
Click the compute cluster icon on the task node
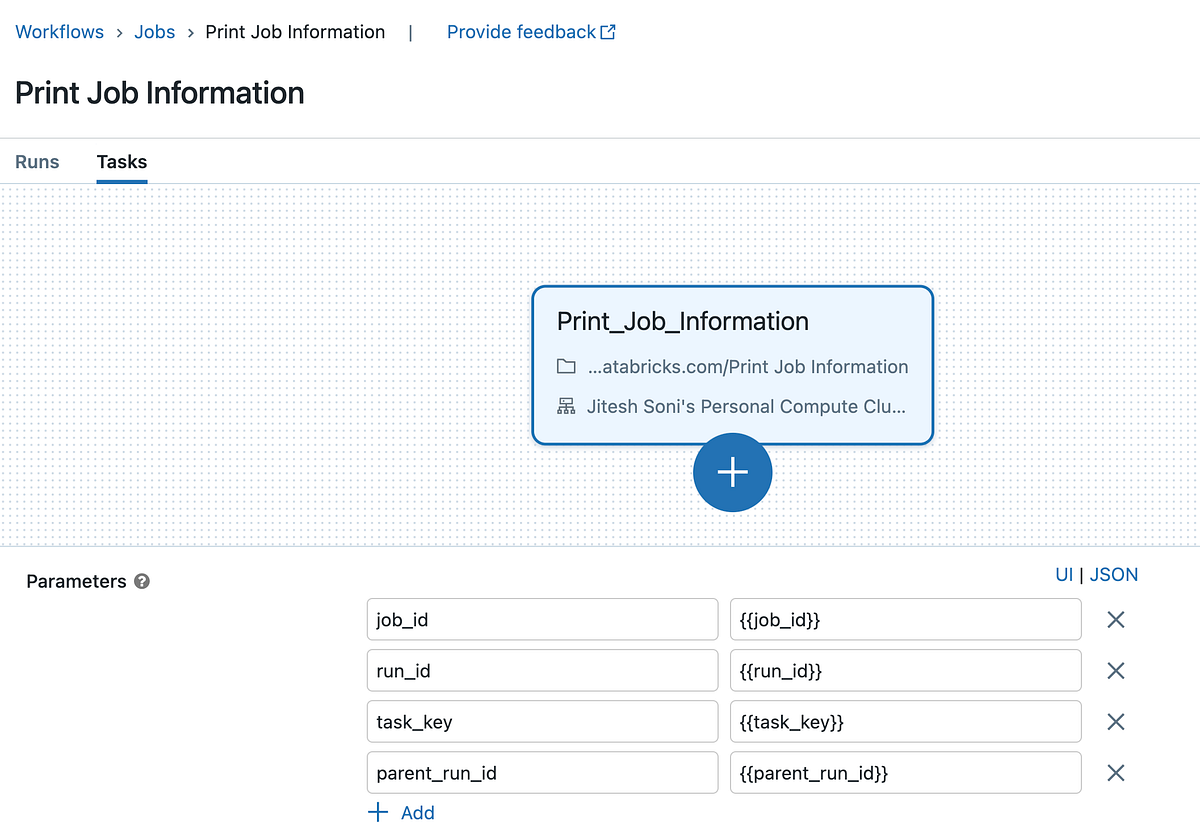[566, 406]
